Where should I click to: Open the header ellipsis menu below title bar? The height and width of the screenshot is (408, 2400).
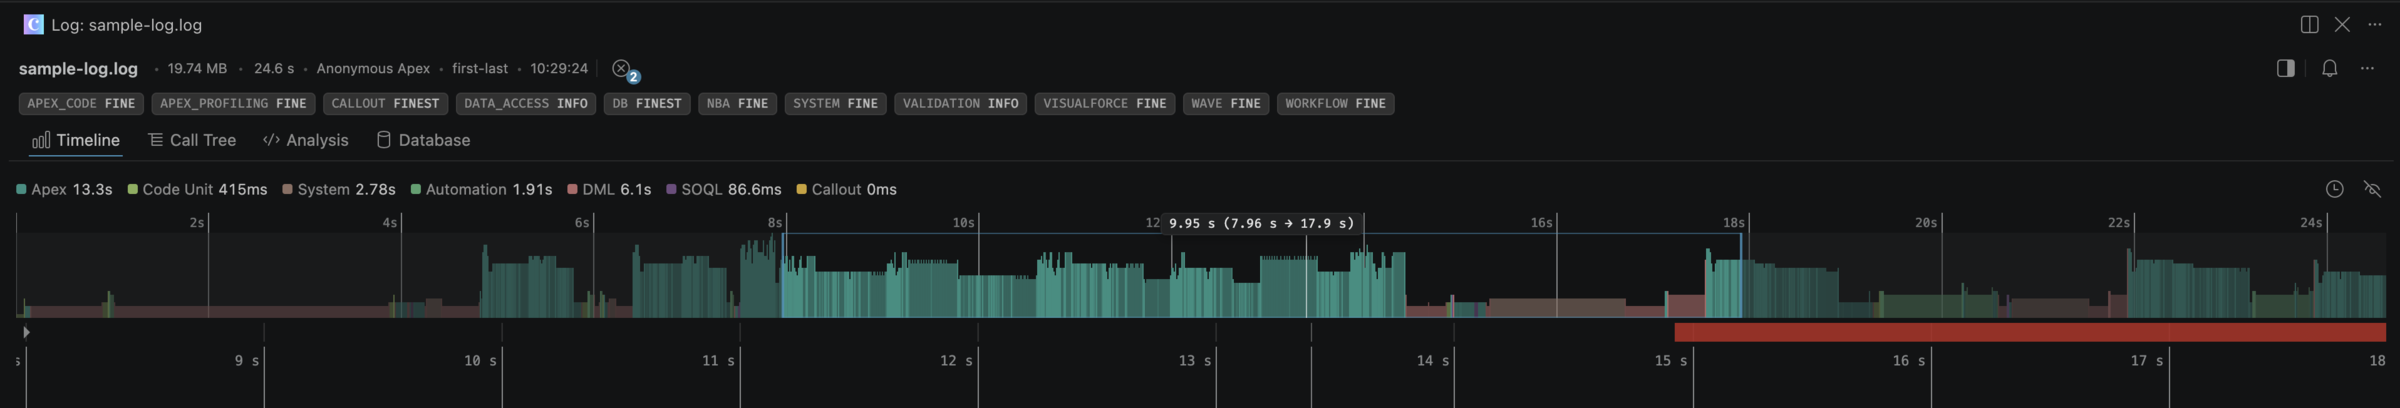[x=2367, y=68]
